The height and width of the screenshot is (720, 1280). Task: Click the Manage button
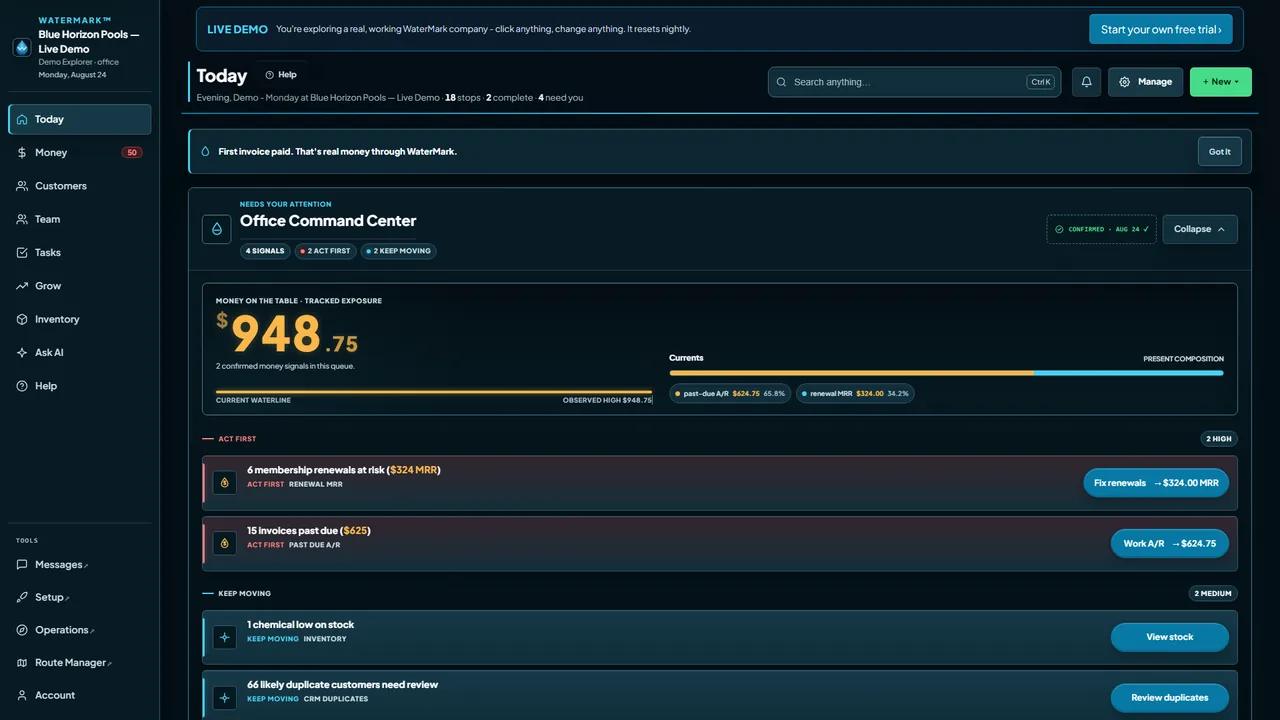1146,82
